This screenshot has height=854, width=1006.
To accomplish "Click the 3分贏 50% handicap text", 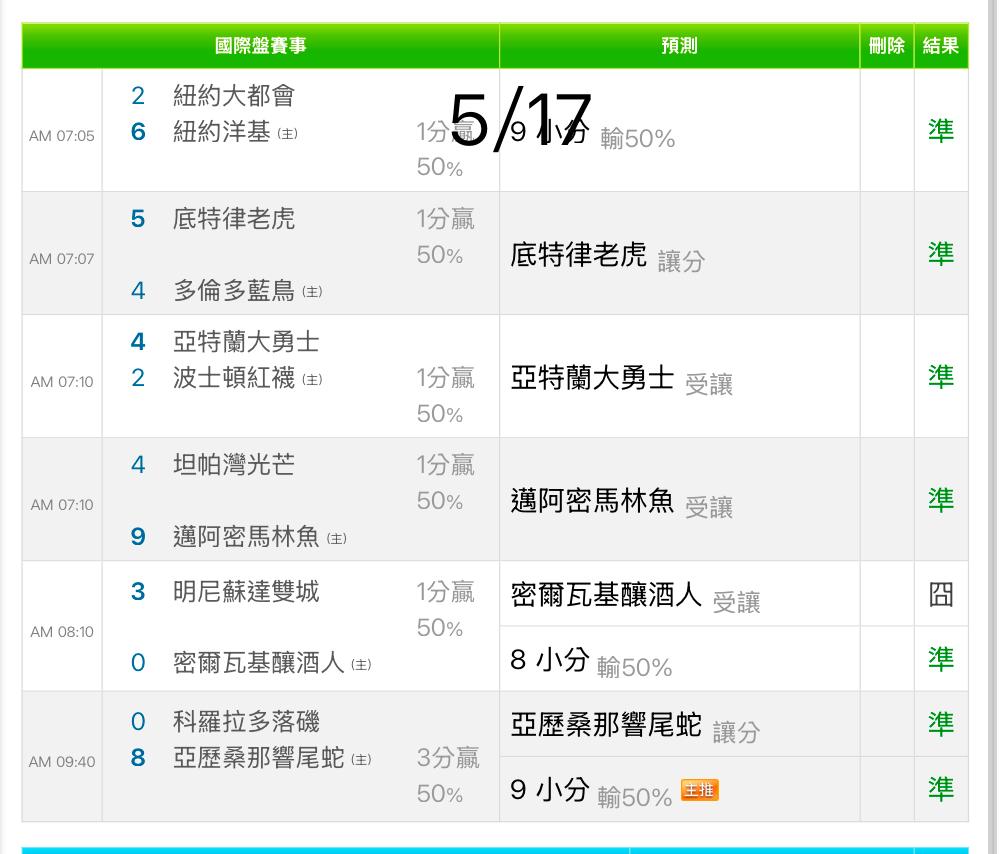I will click(448, 776).
